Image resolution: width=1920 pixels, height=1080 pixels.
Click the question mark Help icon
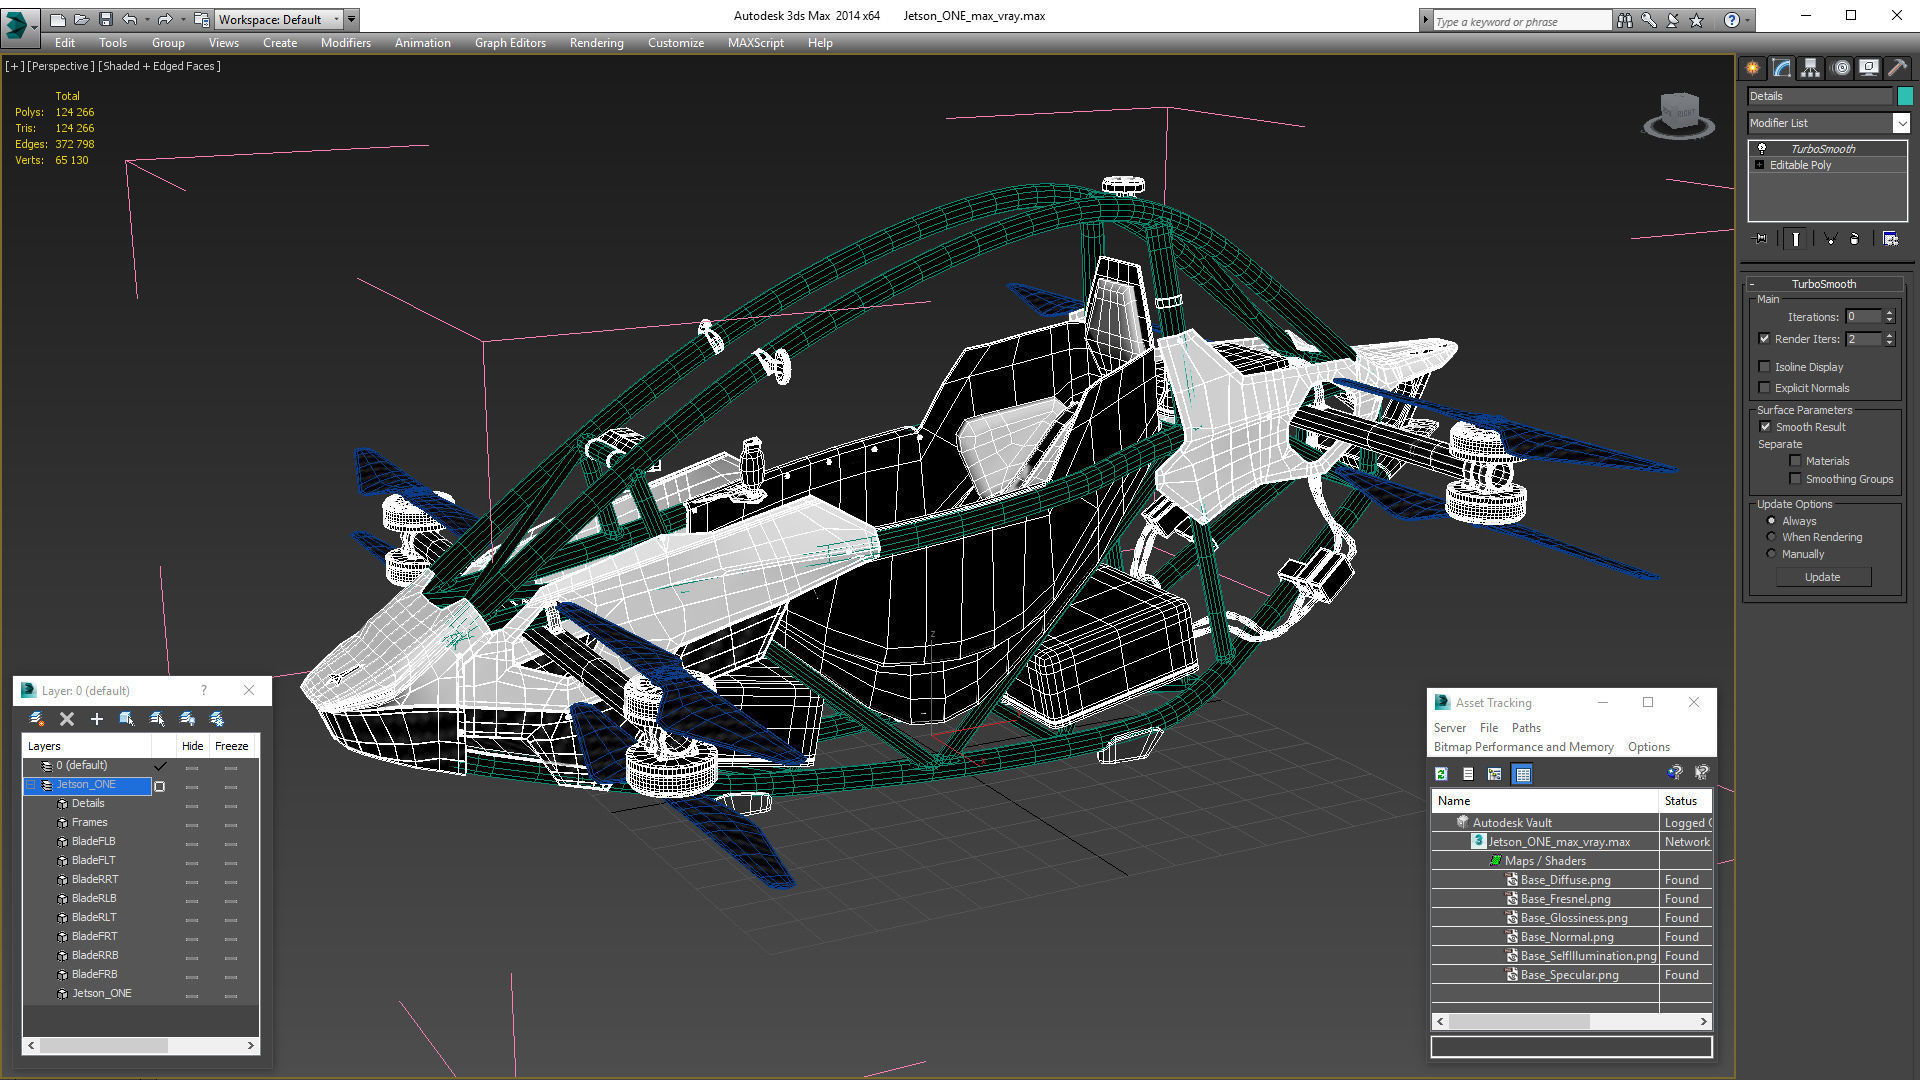1731,20
